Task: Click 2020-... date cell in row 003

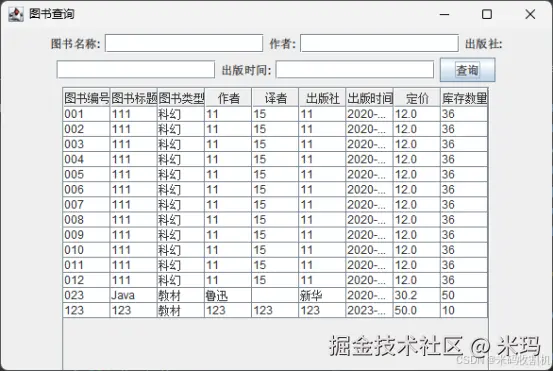Action: click(370, 145)
